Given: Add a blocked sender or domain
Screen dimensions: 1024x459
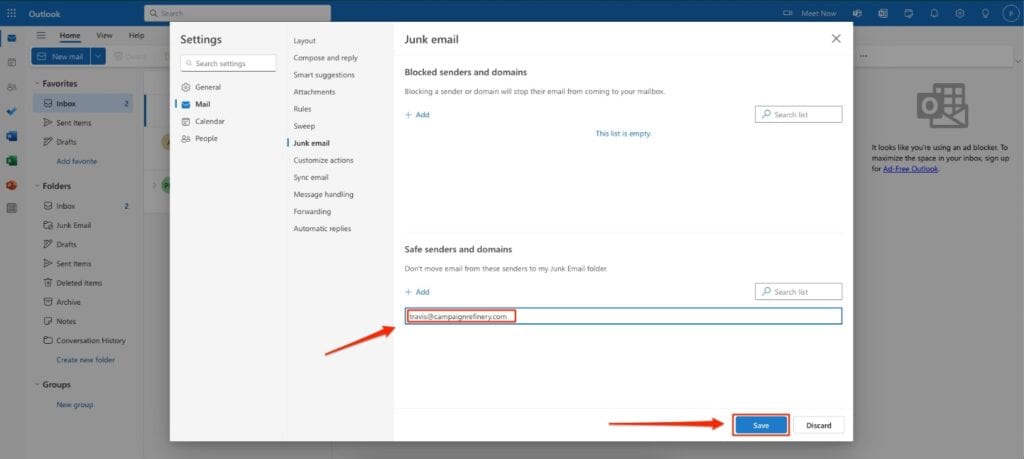Looking at the screenshot, I should [x=417, y=115].
